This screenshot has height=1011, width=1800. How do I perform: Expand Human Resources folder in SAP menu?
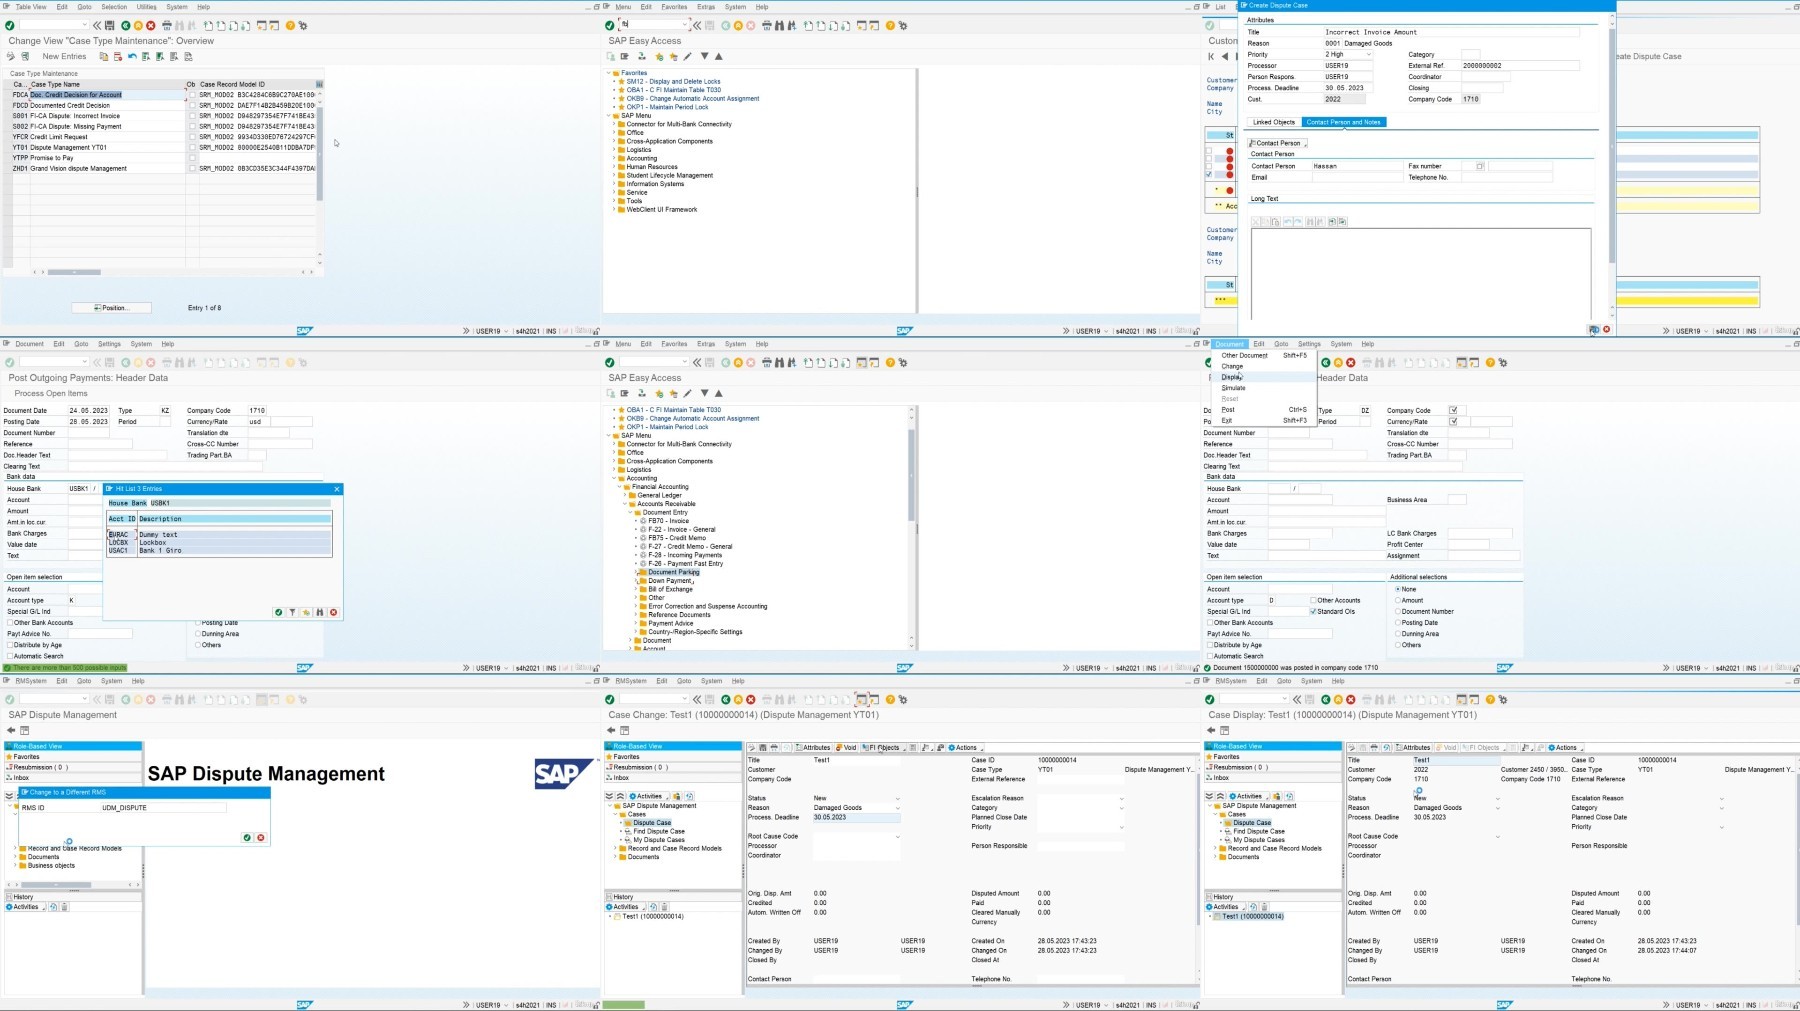tap(614, 167)
